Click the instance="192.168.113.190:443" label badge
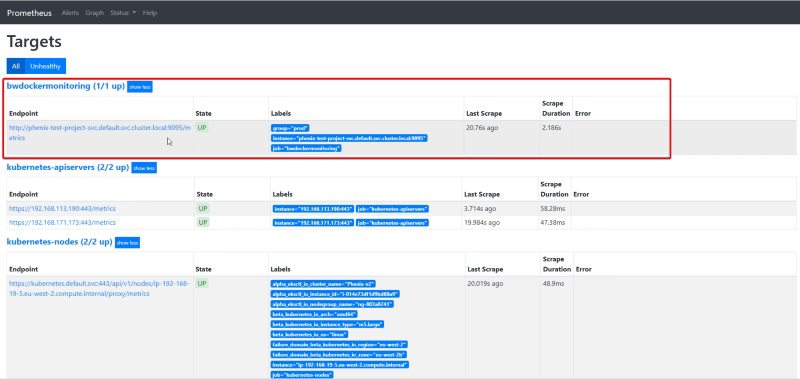The height and width of the screenshot is (379, 800). tap(313, 209)
